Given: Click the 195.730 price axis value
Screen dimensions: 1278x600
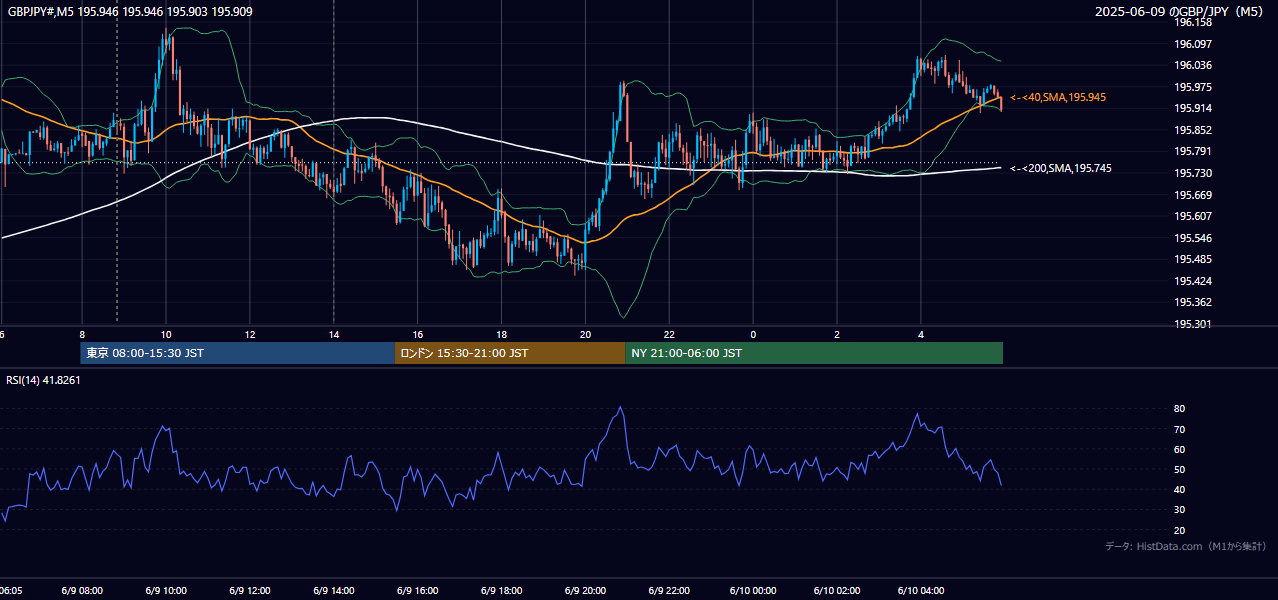Looking at the screenshot, I should [x=1193, y=173].
